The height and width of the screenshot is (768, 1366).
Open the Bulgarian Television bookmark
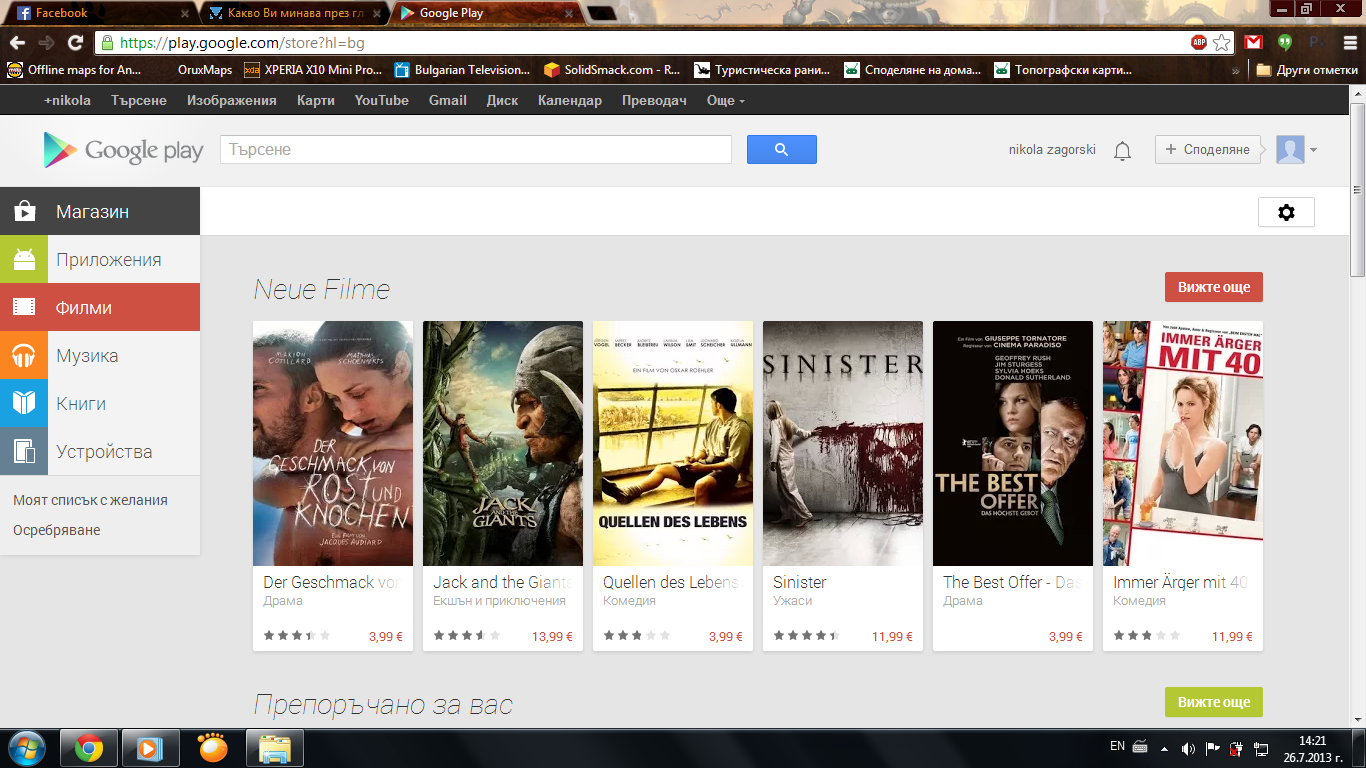462,70
